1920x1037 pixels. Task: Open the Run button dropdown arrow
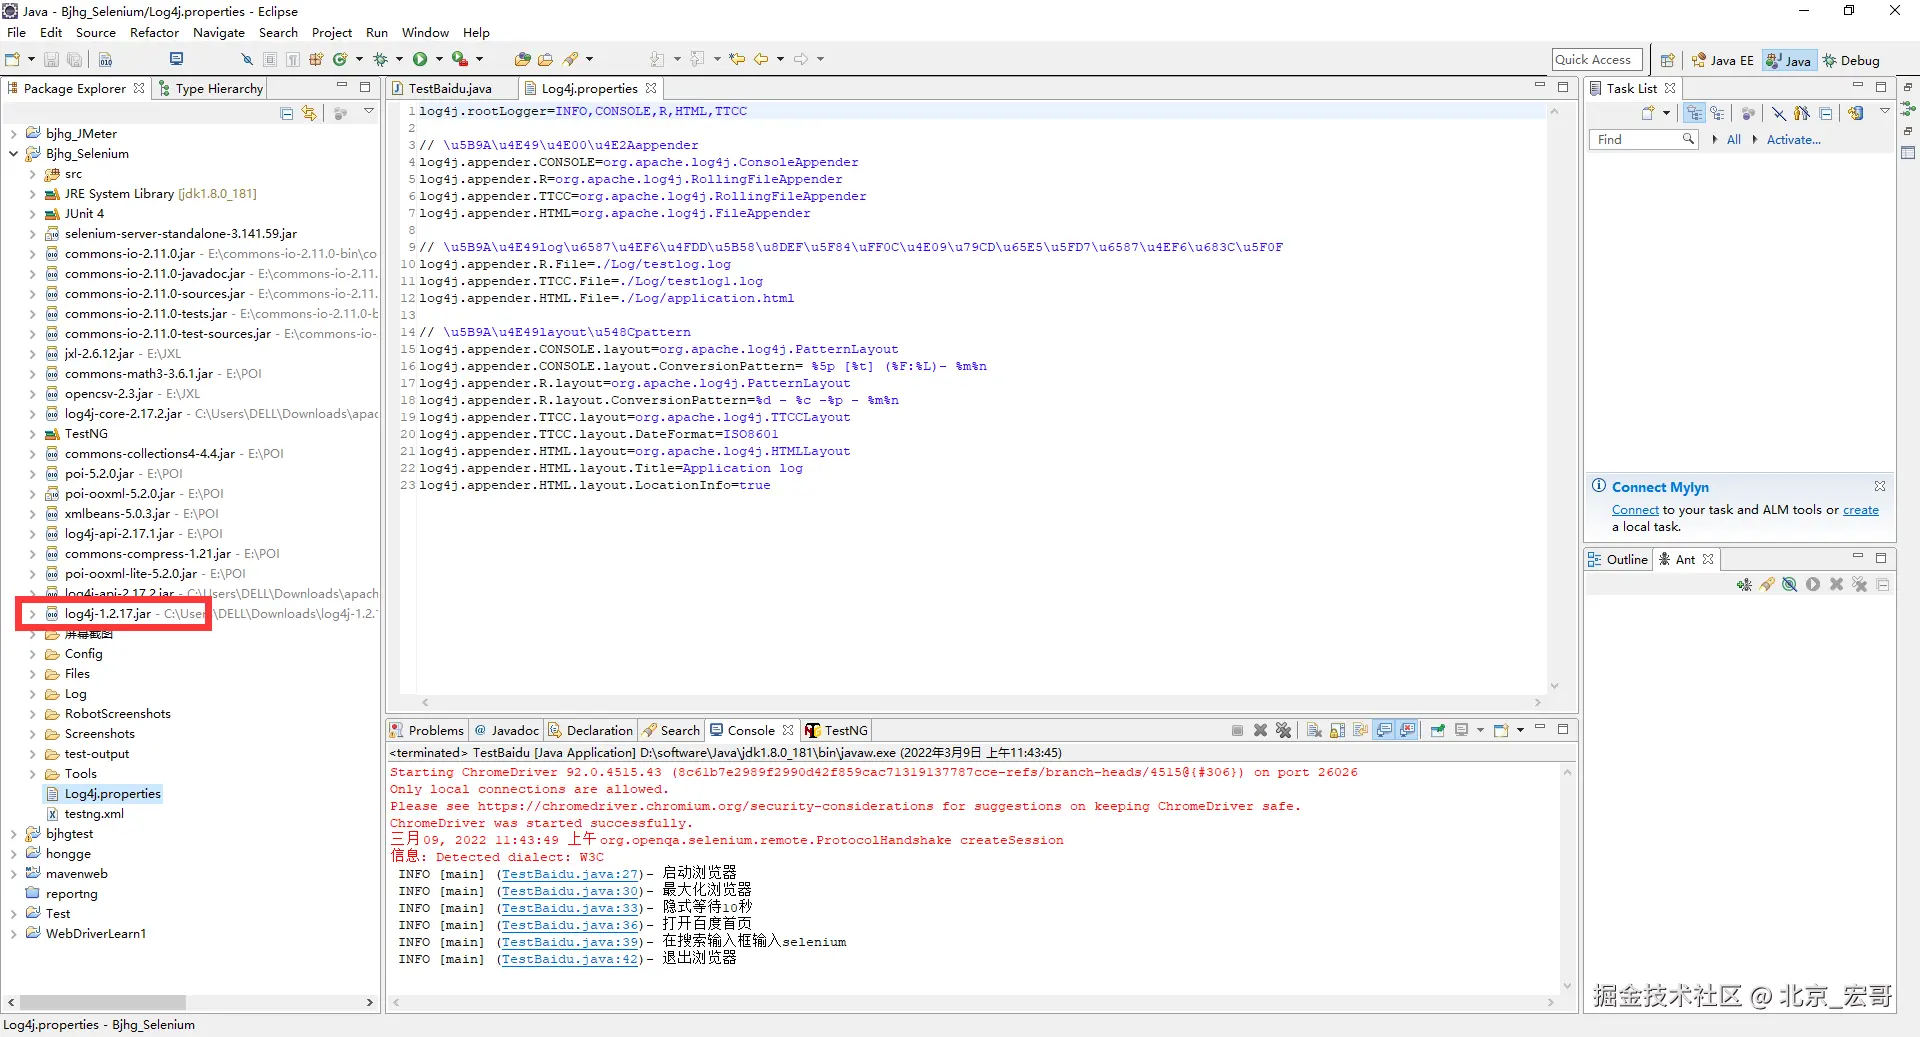coord(438,60)
